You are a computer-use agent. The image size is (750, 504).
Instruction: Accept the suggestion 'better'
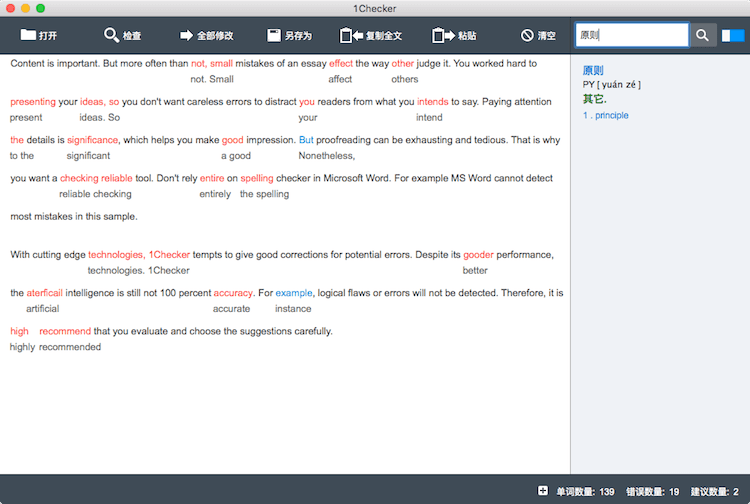point(475,270)
